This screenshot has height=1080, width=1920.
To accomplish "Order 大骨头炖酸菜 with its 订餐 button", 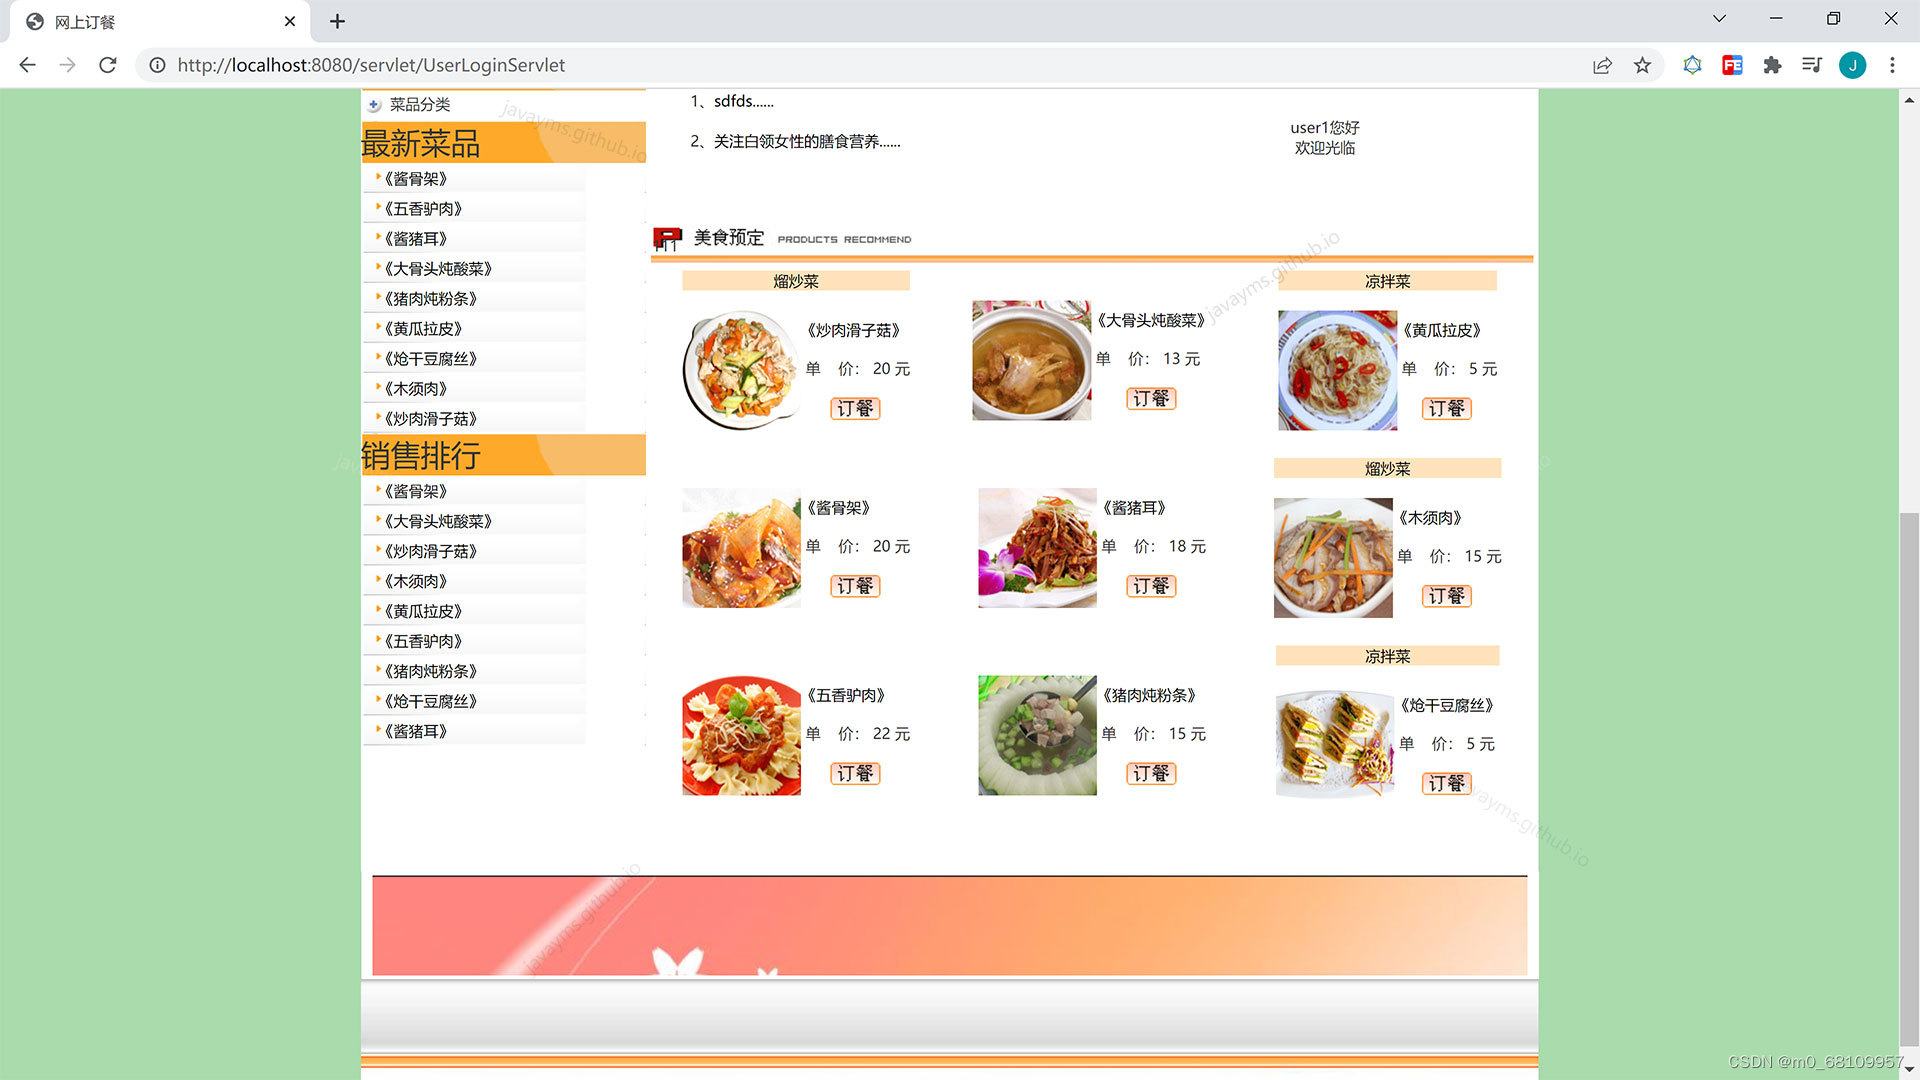I will pos(1151,398).
